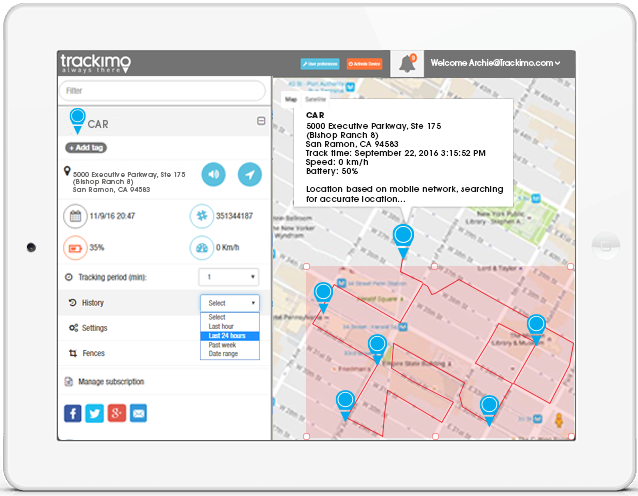
Task: Play the device beep sound button
Action: coord(214,174)
